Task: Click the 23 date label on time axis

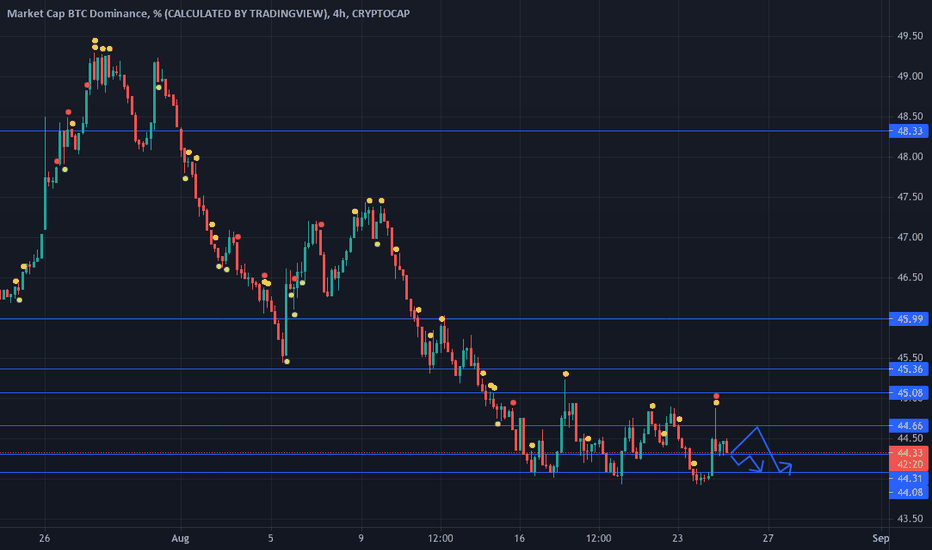Action: click(678, 539)
